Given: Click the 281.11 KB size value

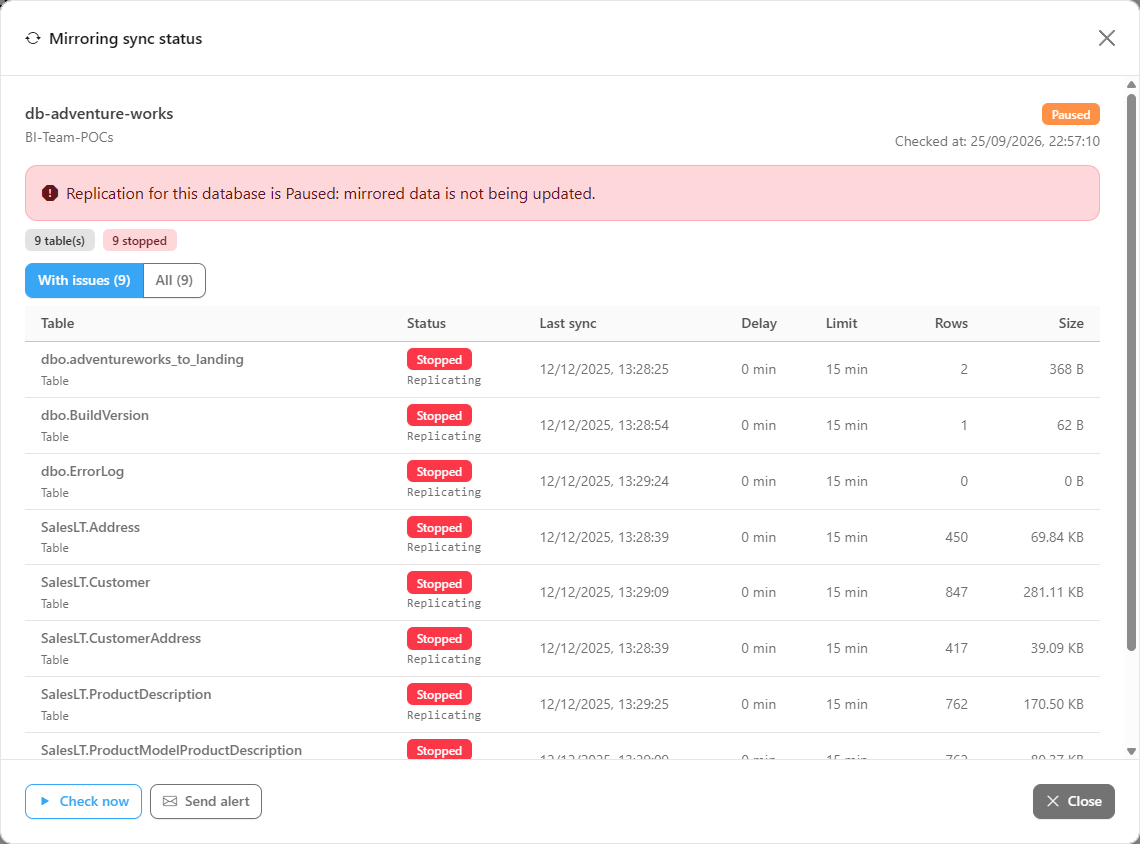Looking at the screenshot, I should 1053,592.
